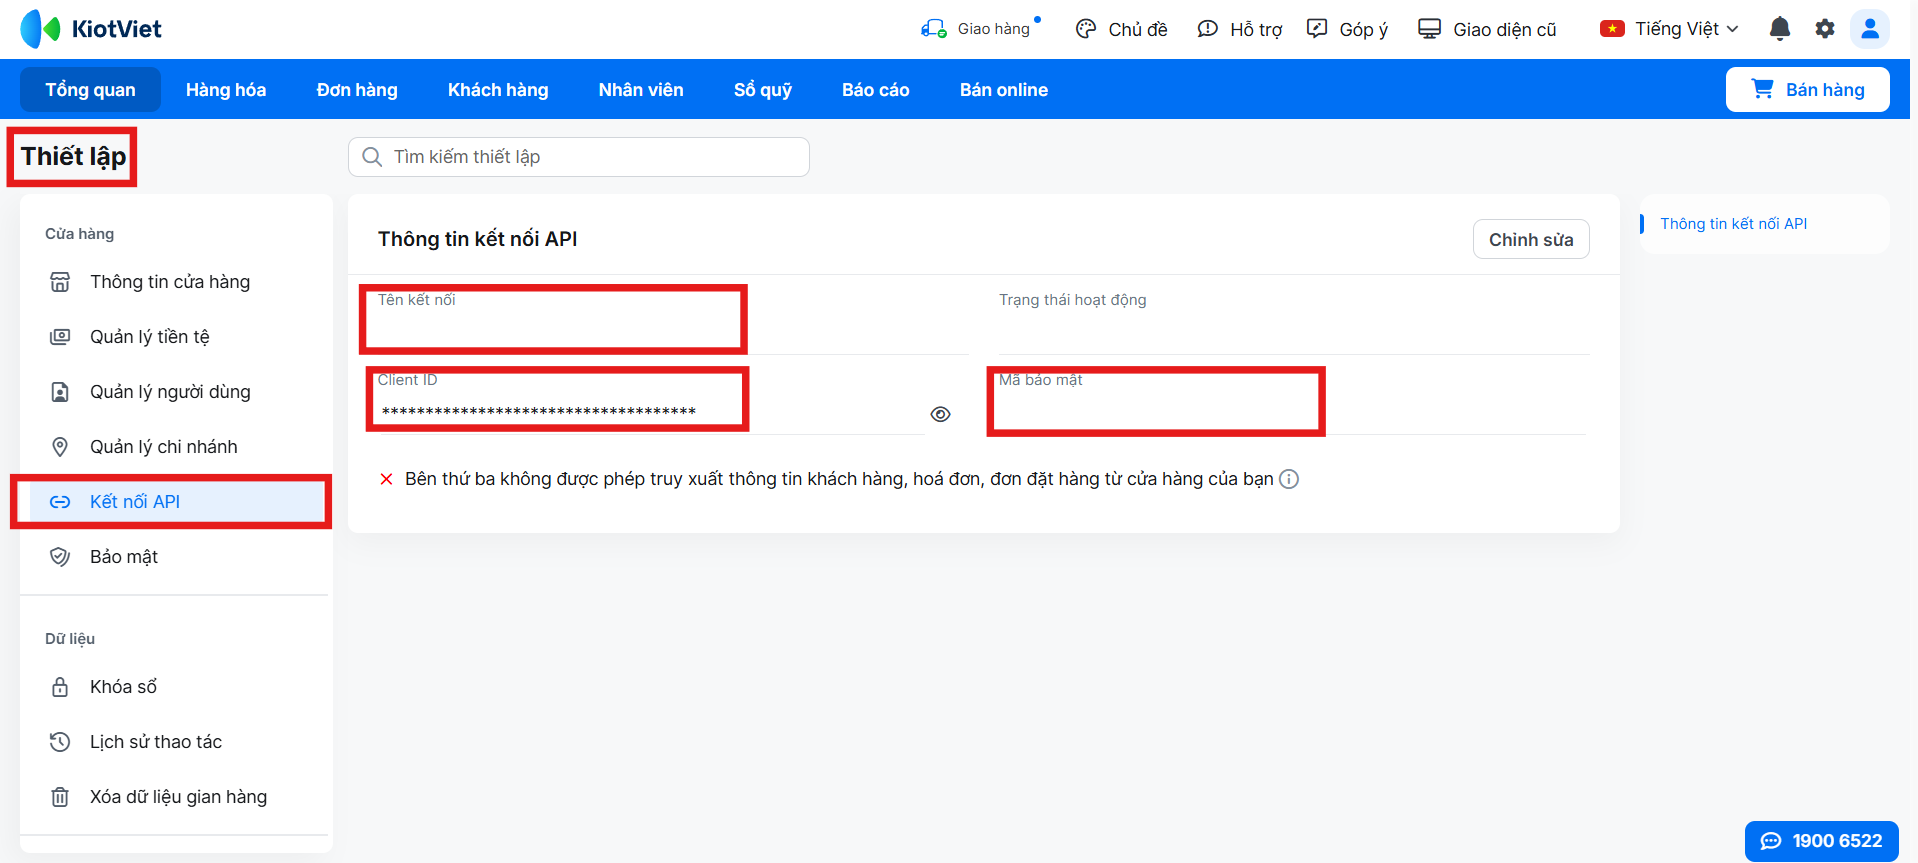Click the Góp ý feedback icon

coord(1318,29)
